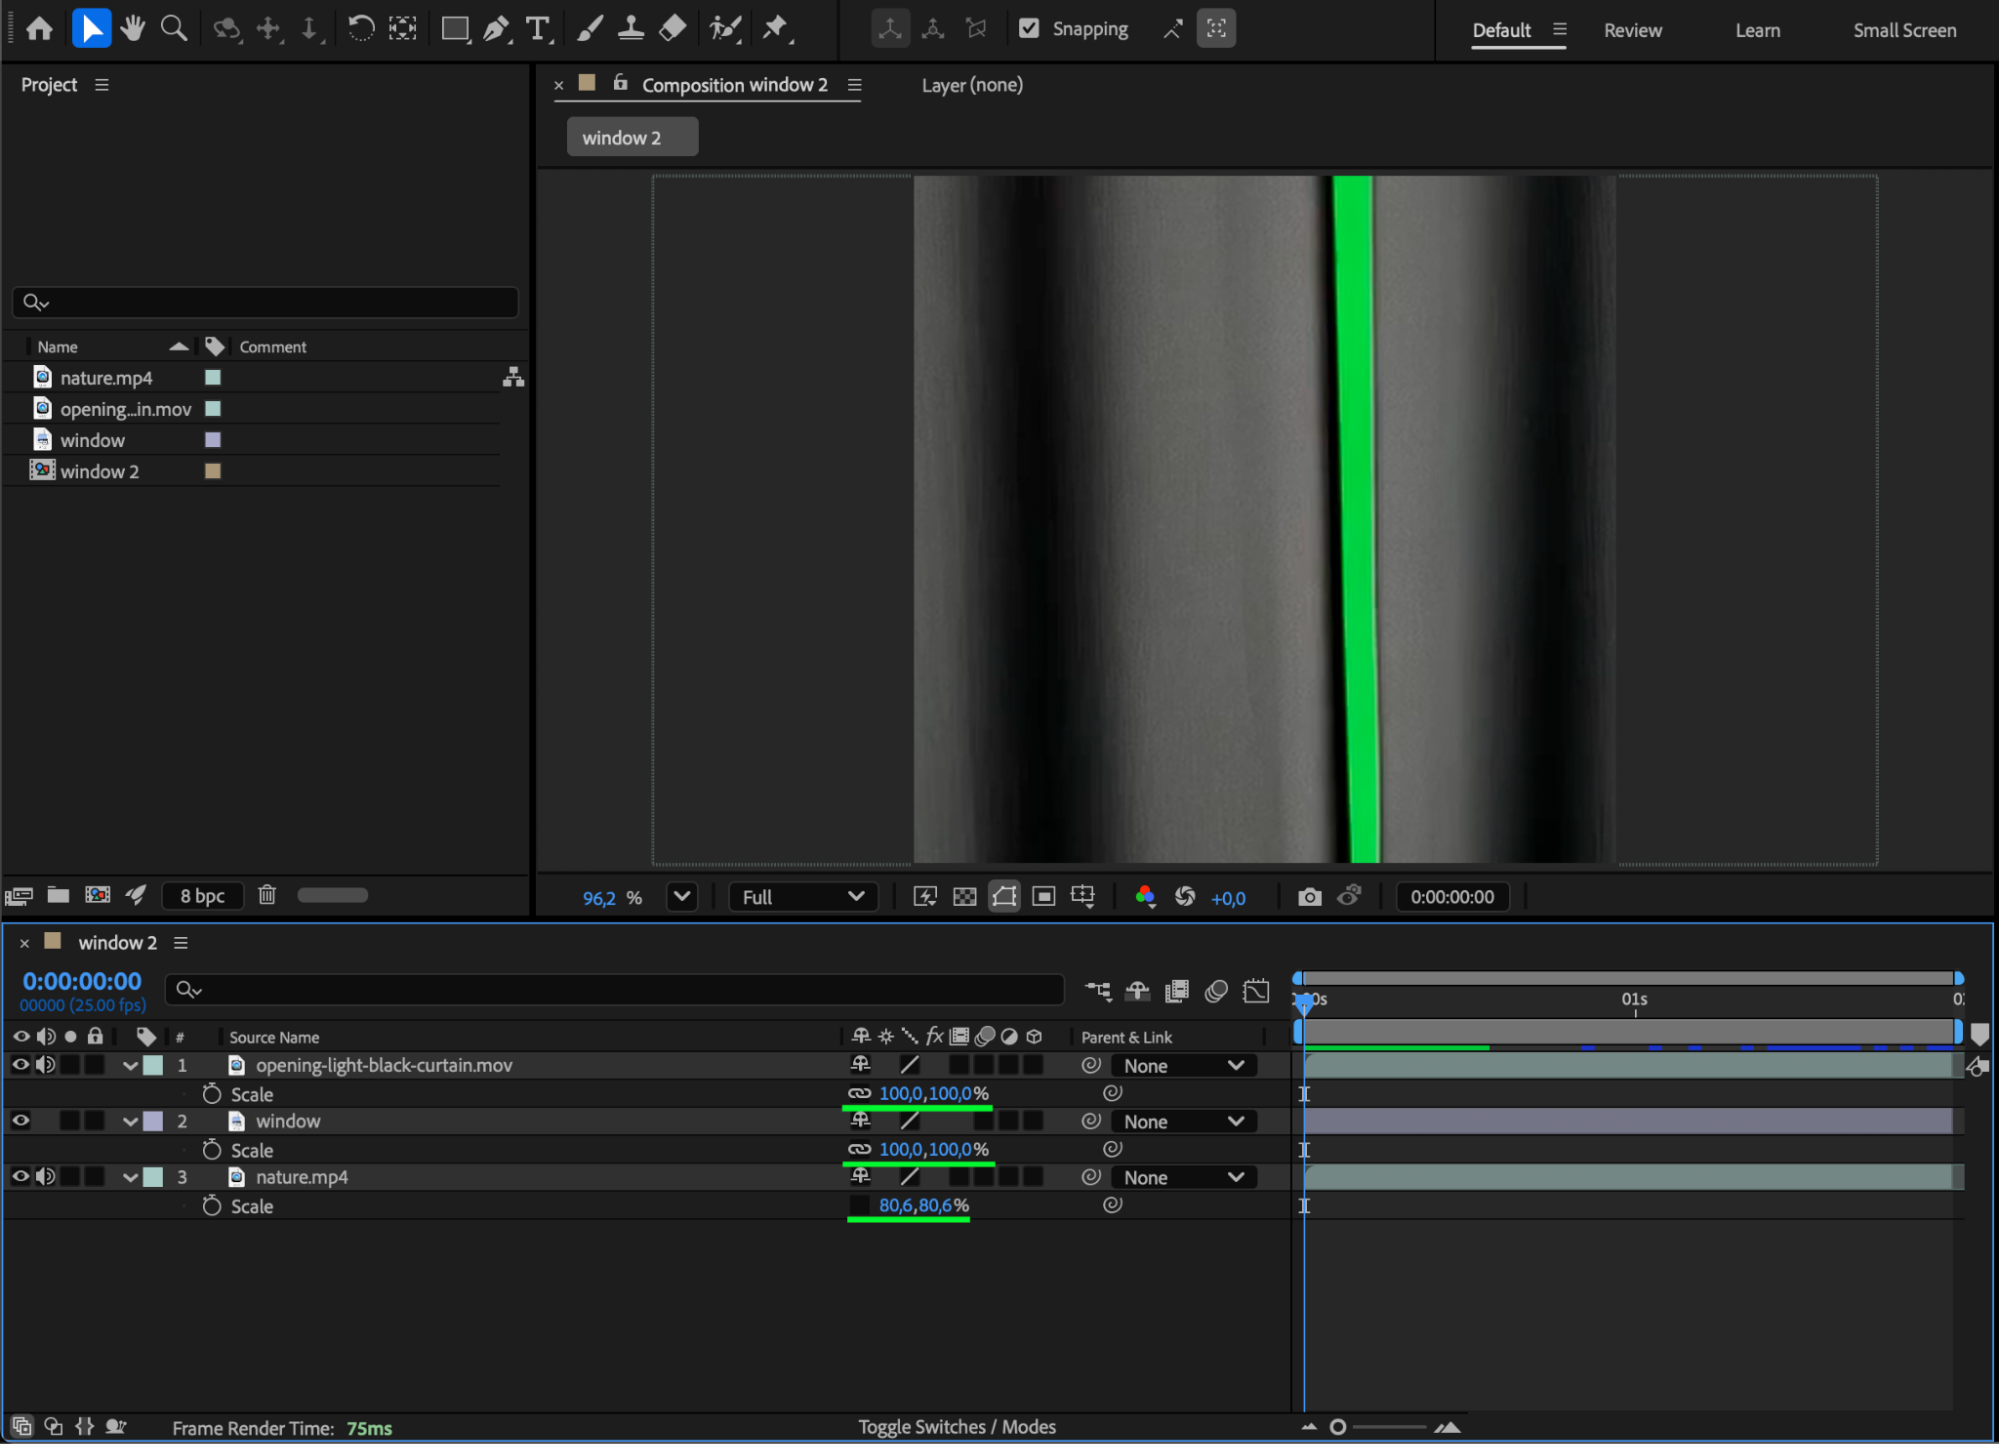
Task: Delete selected project item with trash icon
Action: 267,895
